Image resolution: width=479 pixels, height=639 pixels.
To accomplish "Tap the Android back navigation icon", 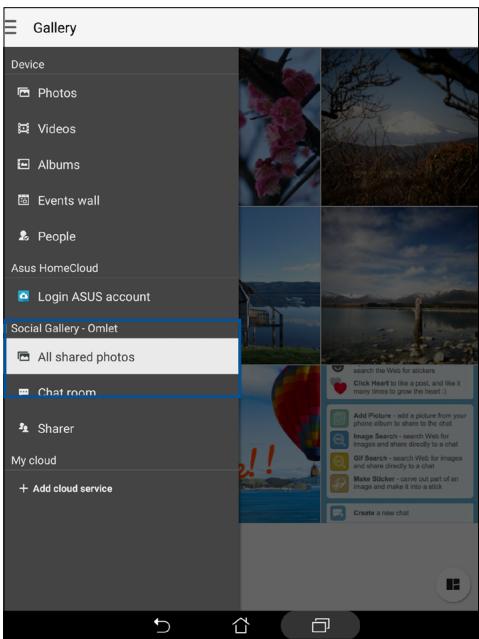I will [x=161, y=625].
